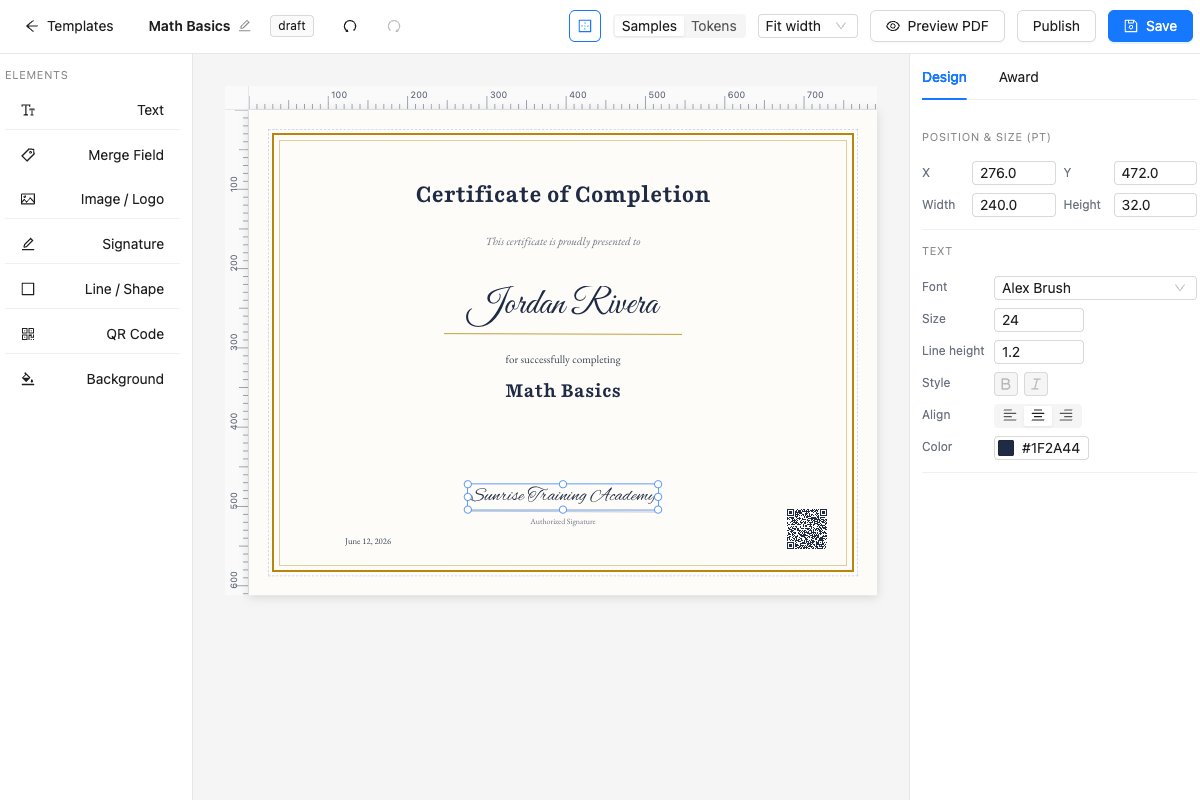Go back to Templates list
The height and width of the screenshot is (800, 1200).
tap(69, 26)
